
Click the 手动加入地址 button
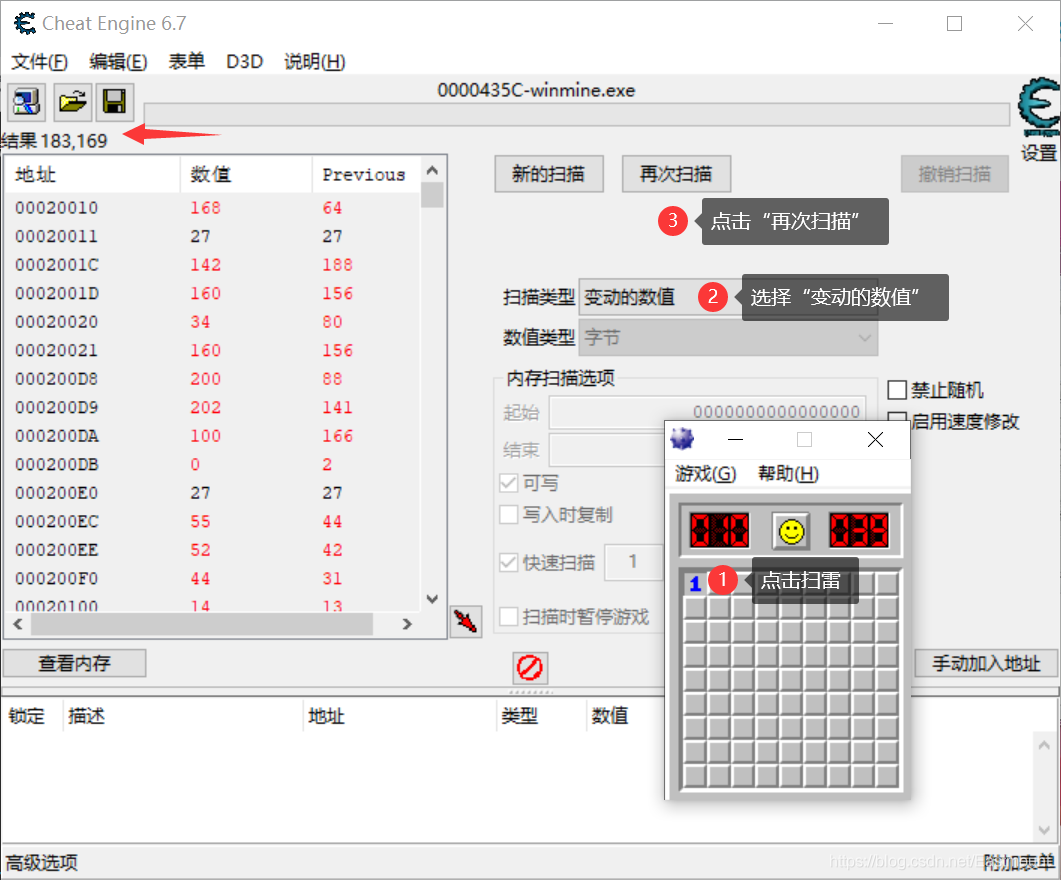pos(986,663)
